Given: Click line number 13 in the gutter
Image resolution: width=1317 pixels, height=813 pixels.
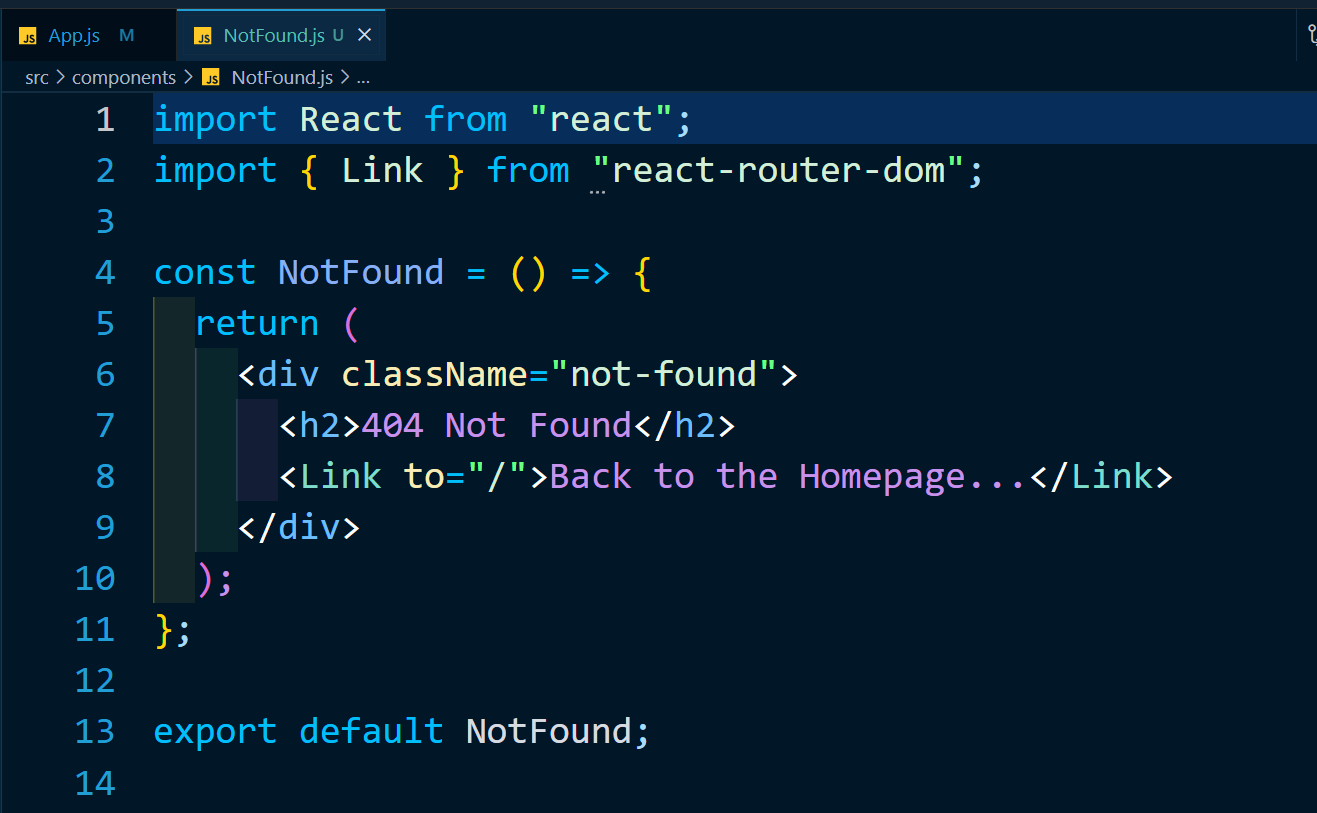Looking at the screenshot, I should 95,732.
